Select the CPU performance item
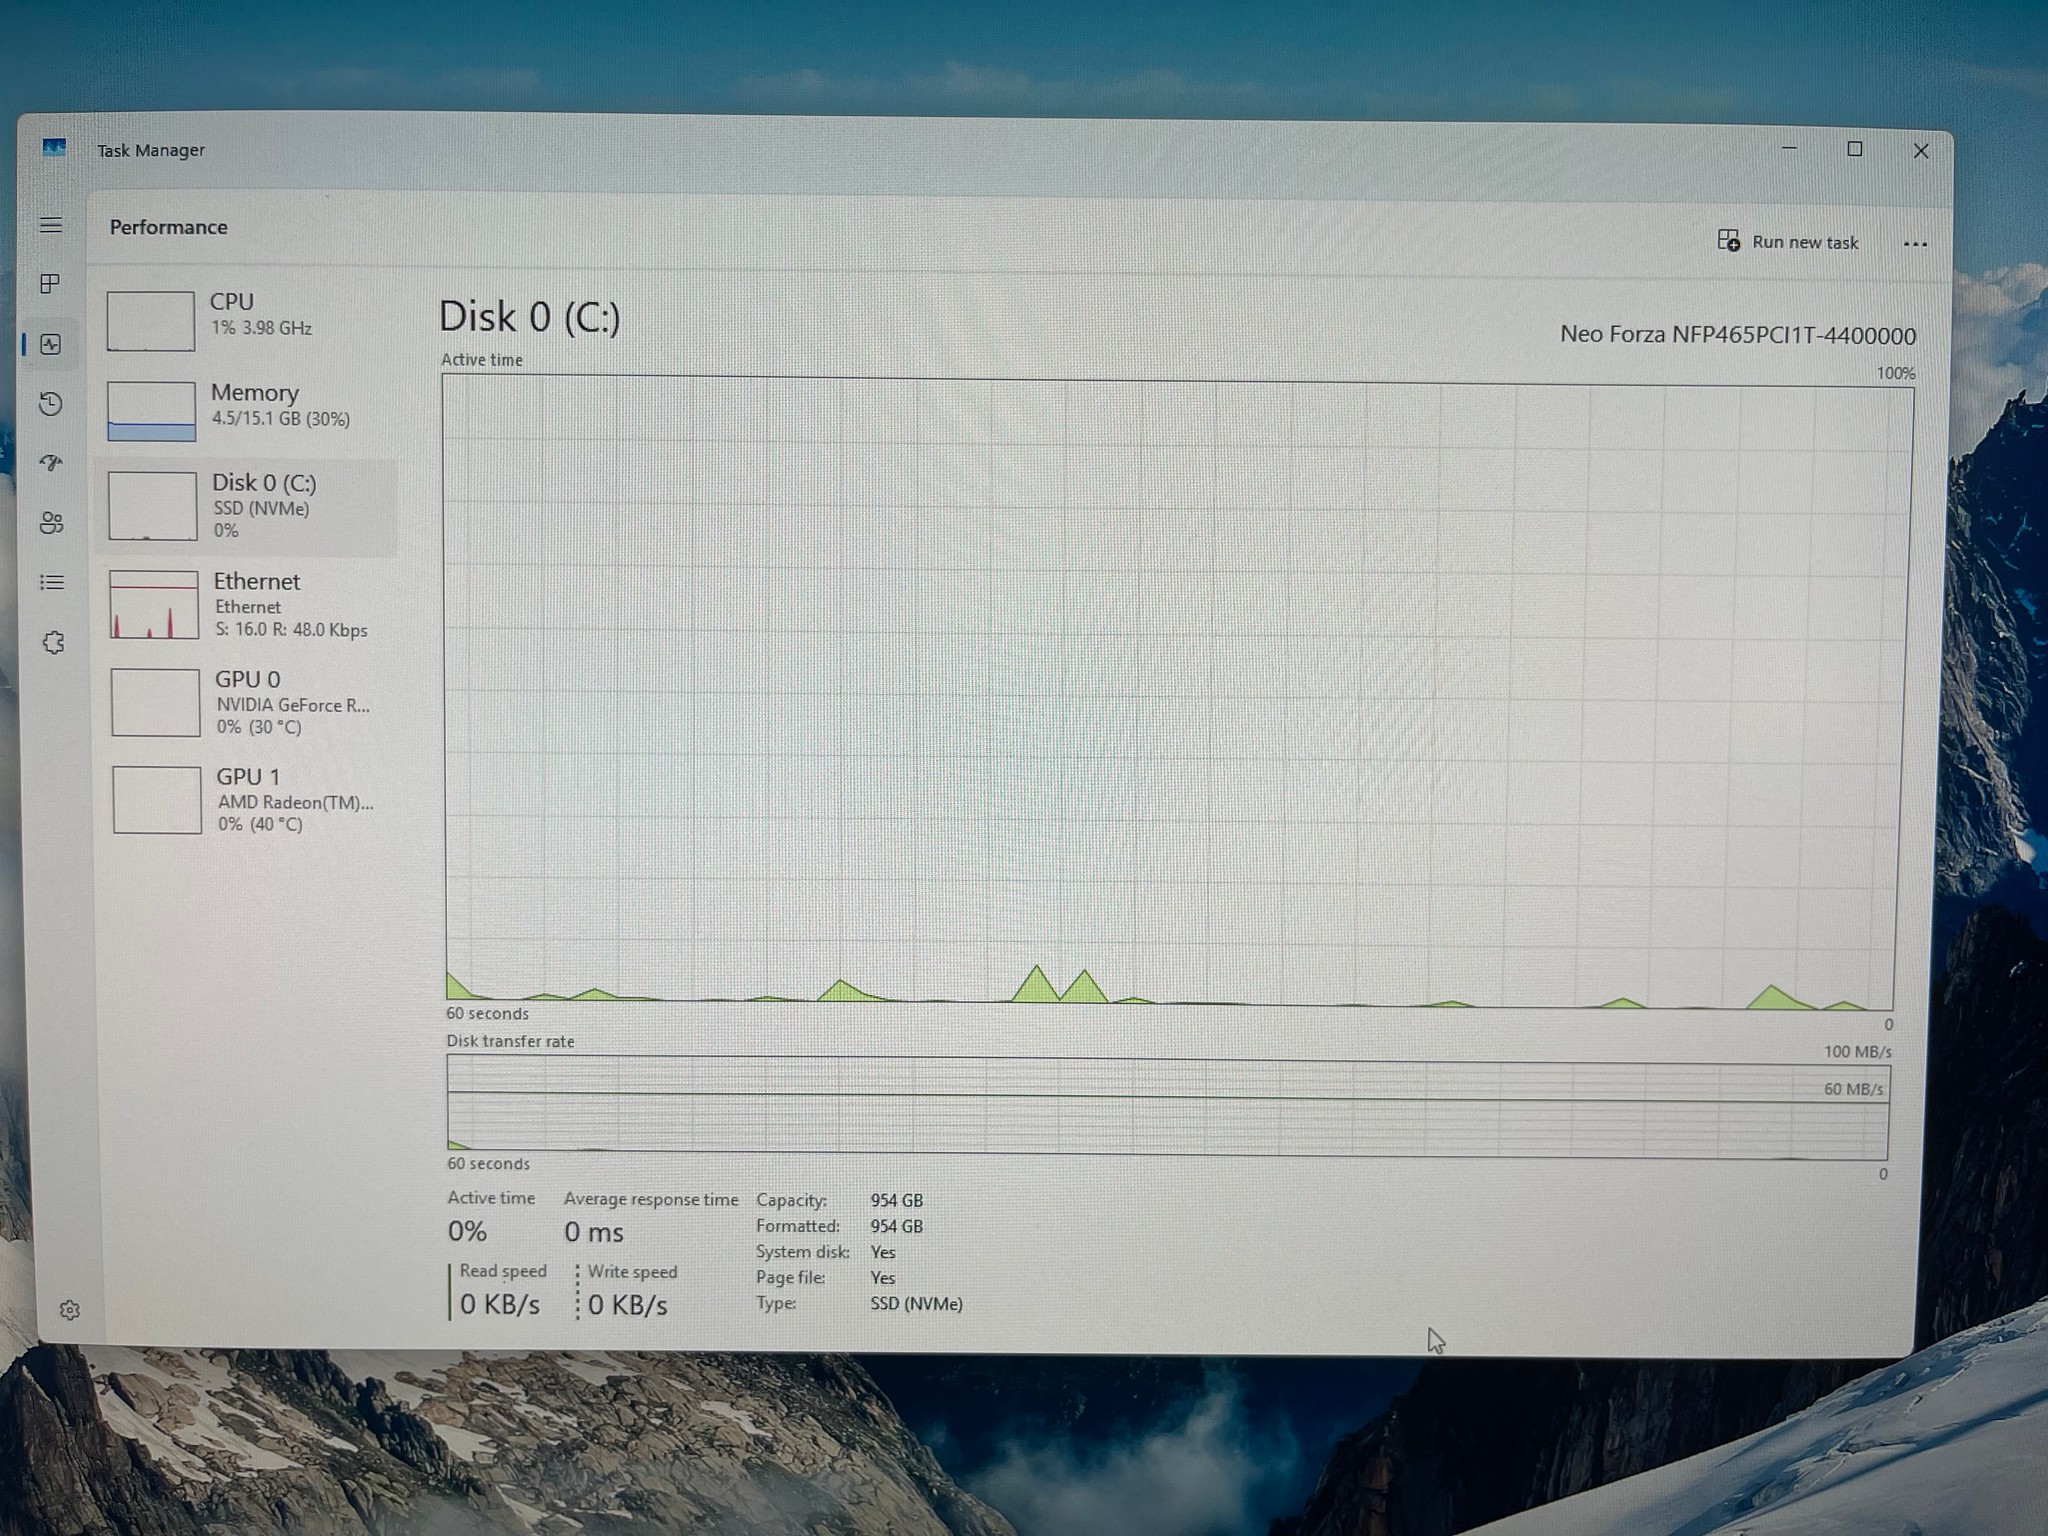The width and height of the screenshot is (2048, 1536). [x=248, y=319]
